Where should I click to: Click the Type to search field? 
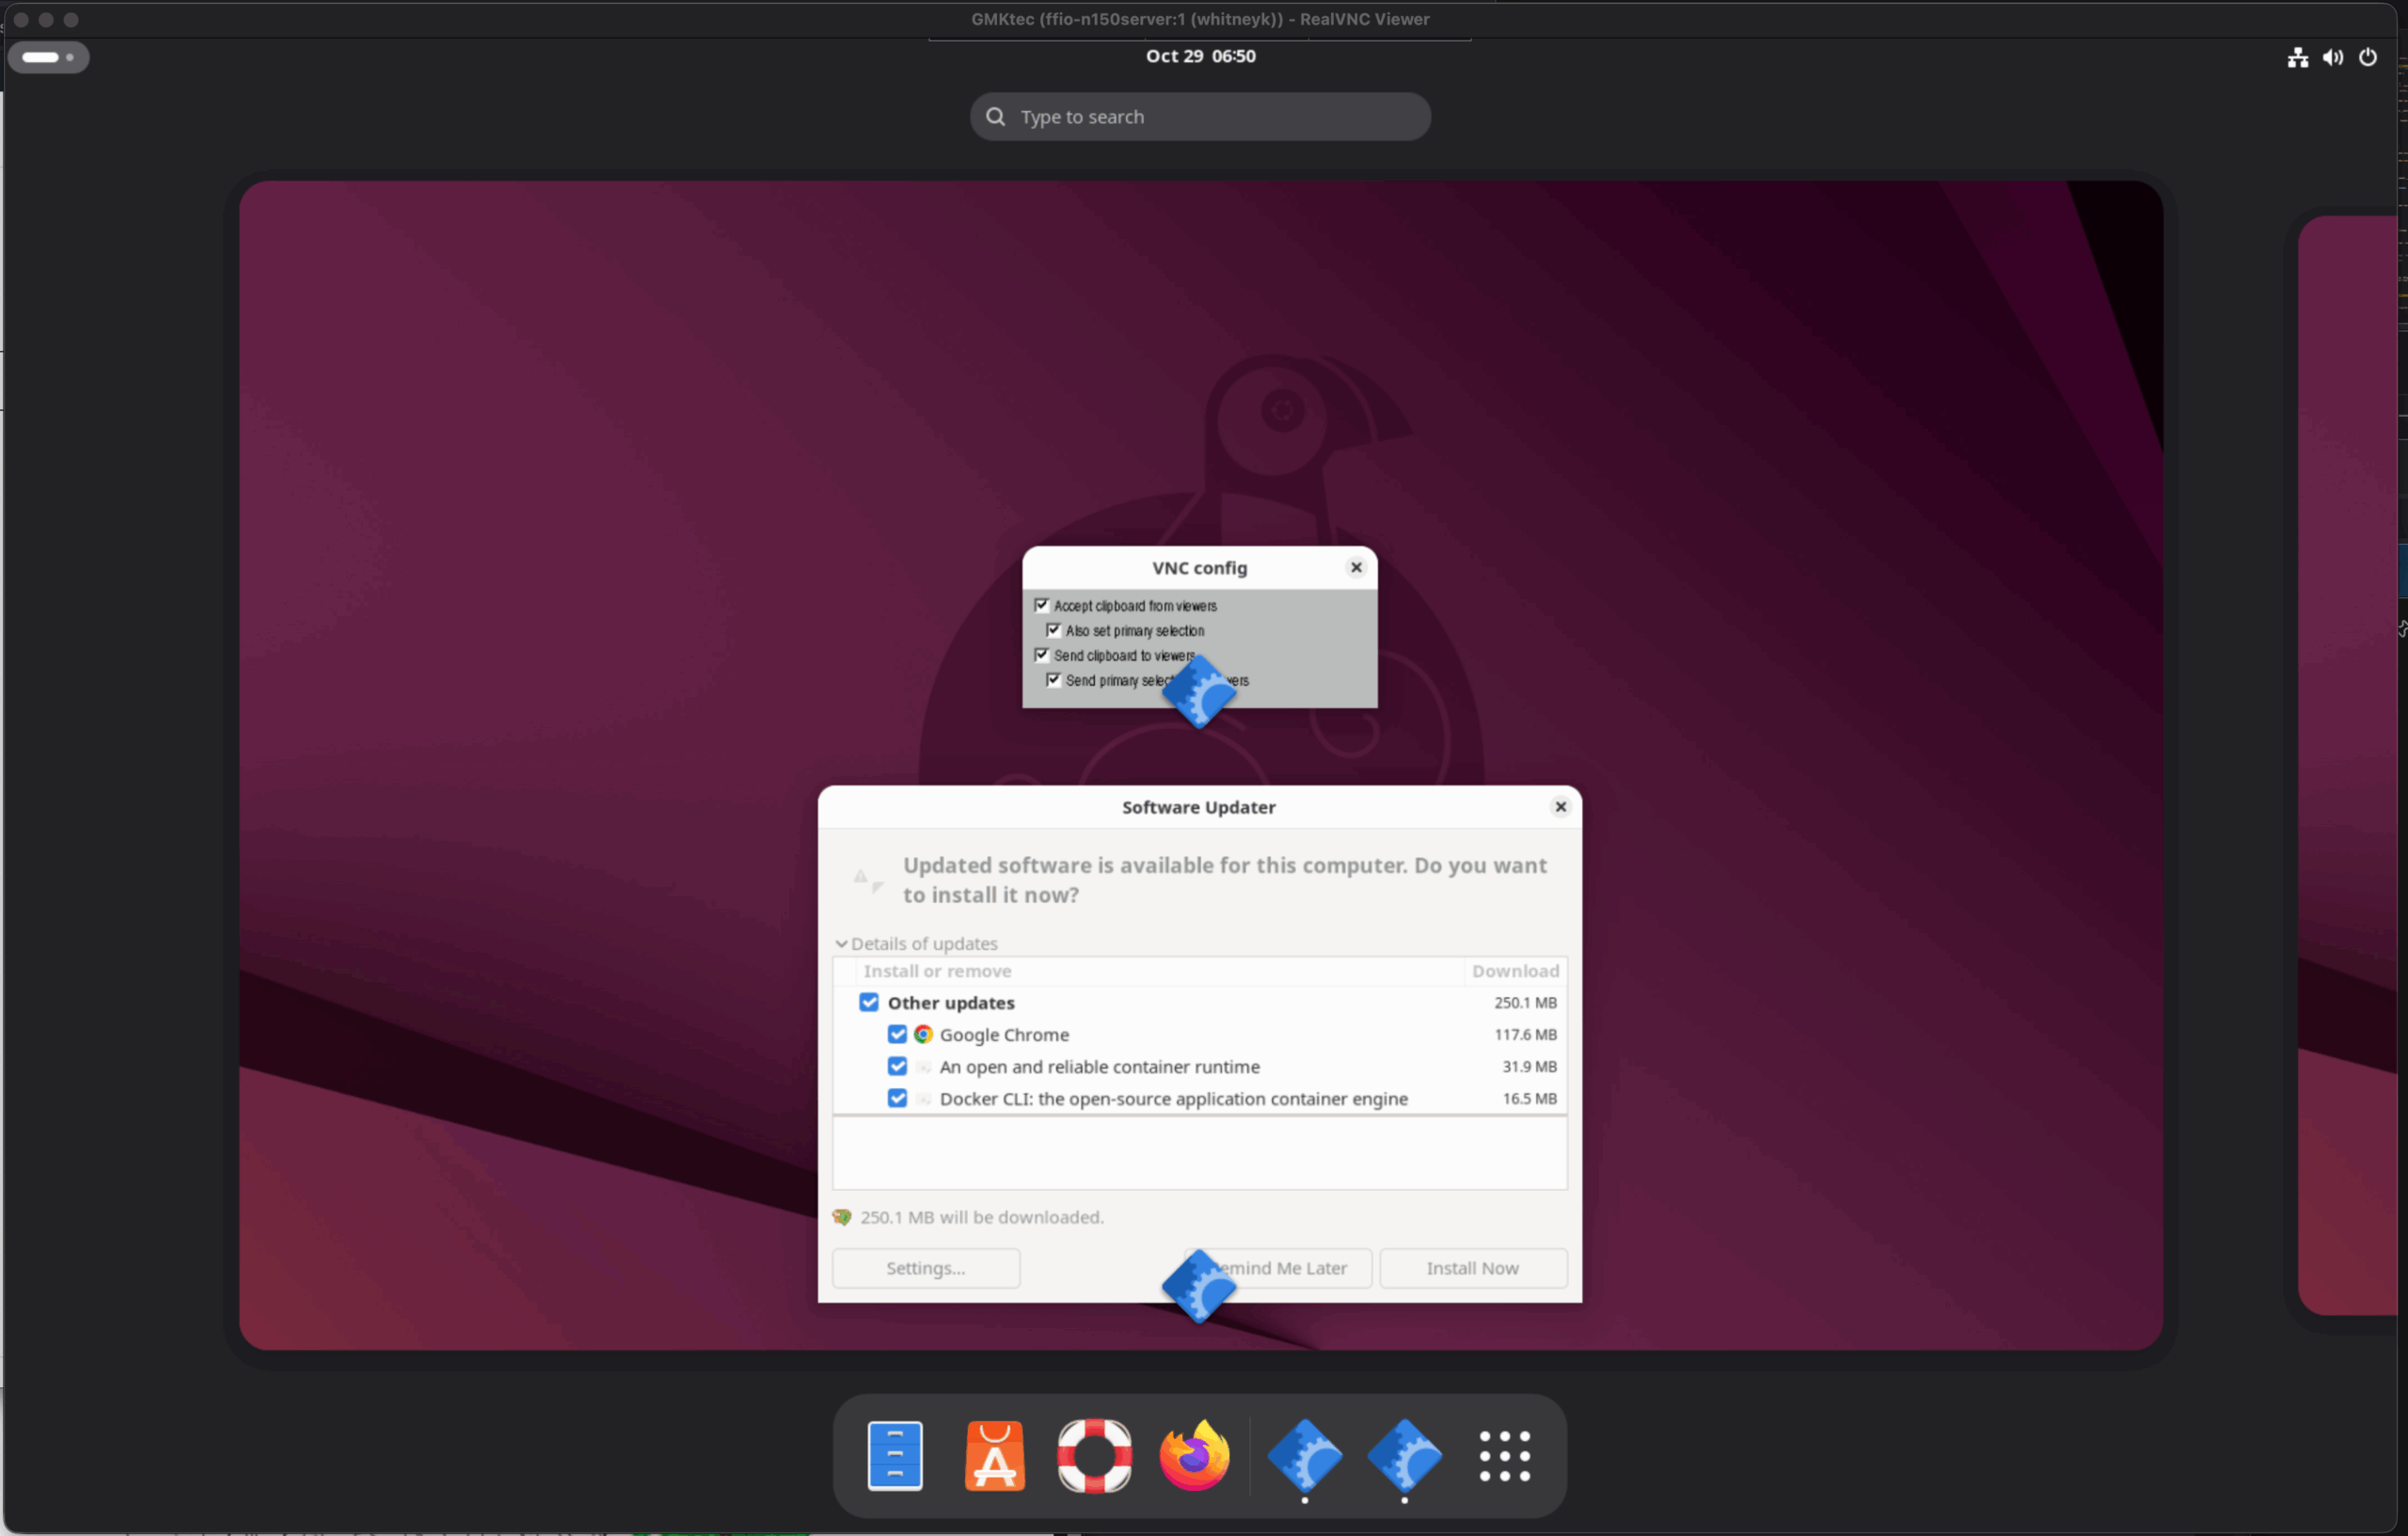pyautogui.click(x=1200, y=117)
